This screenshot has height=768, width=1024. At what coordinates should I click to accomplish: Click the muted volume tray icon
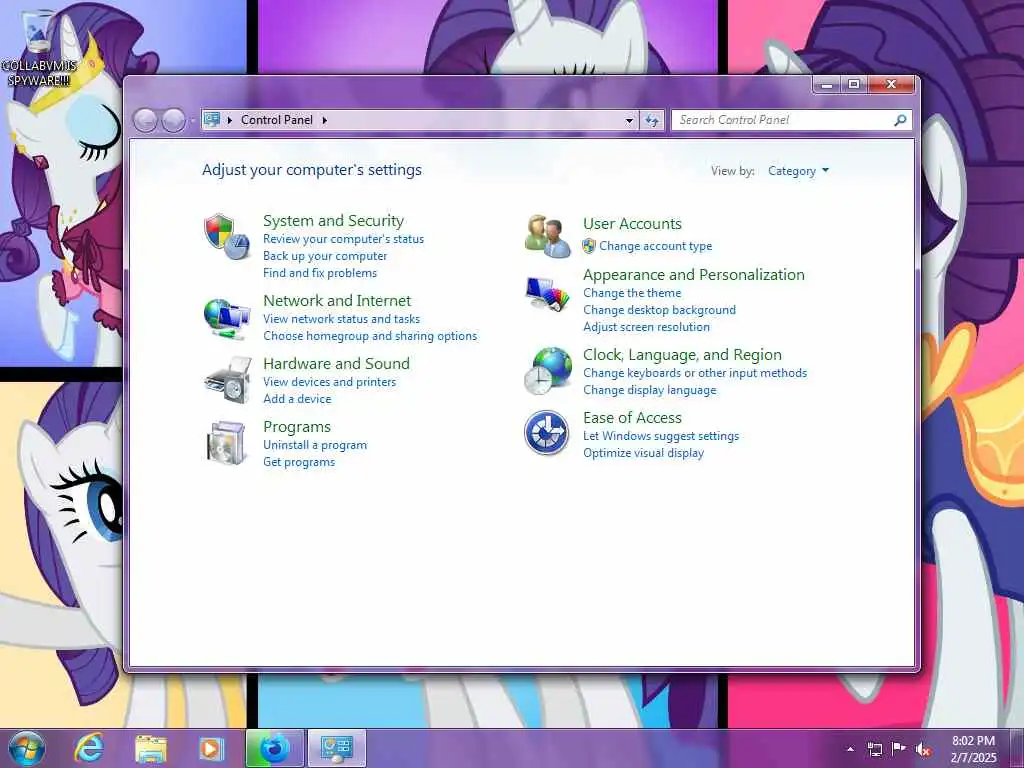click(923, 750)
